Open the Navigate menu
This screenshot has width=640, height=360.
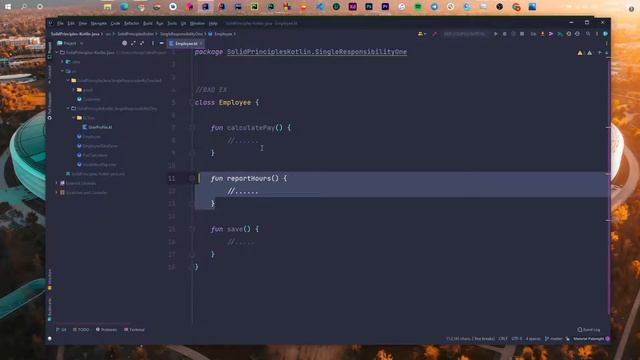[98, 24]
